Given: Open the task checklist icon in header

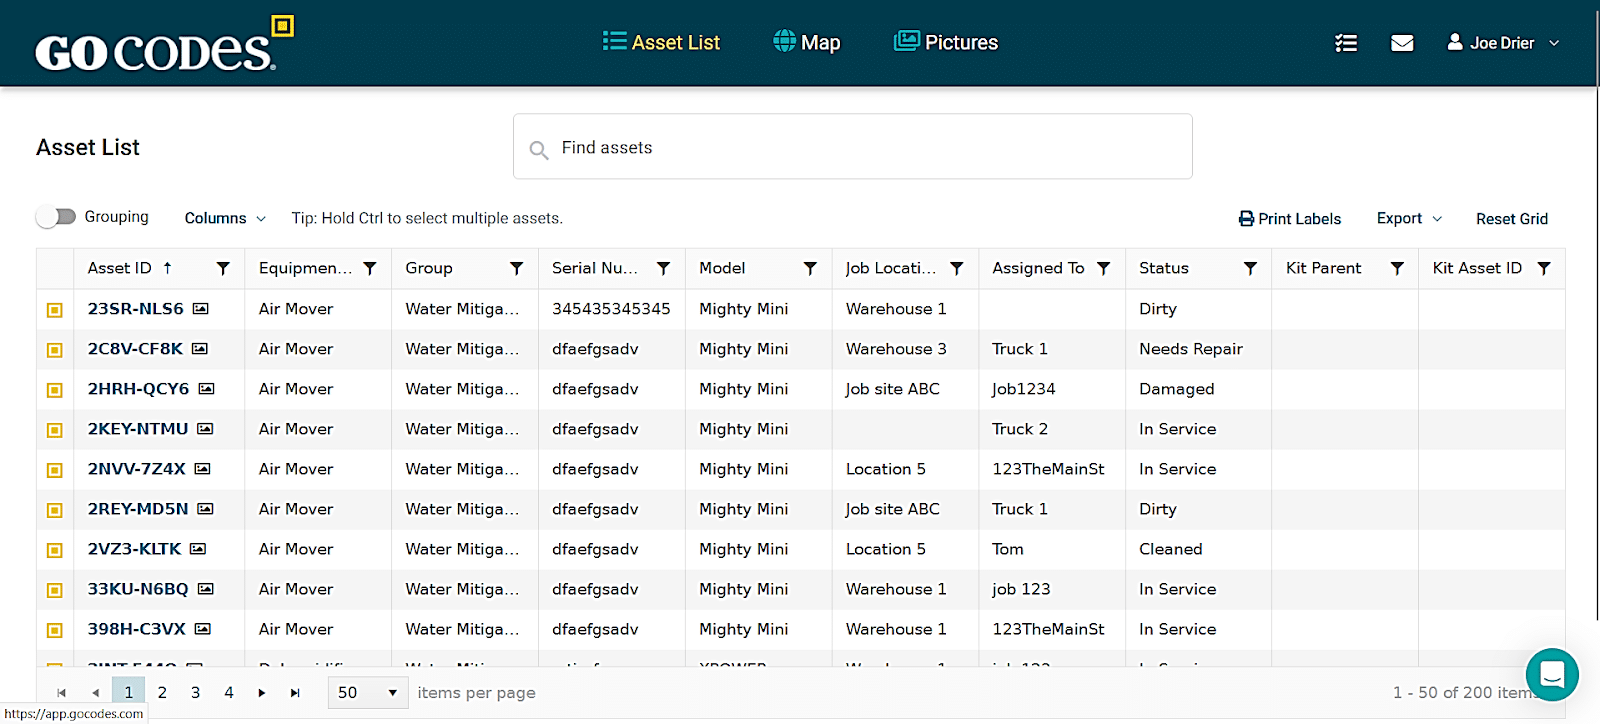Looking at the screenshot, I should click(x=1346, y=43).
